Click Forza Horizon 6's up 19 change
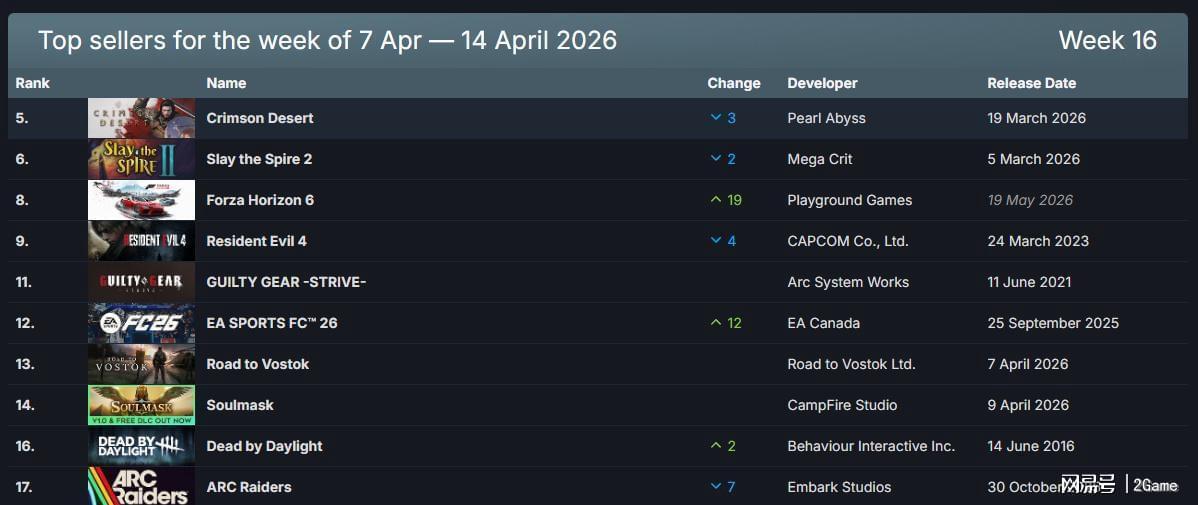The height and width of the screenshot is (505, 1198). (726, 200)
